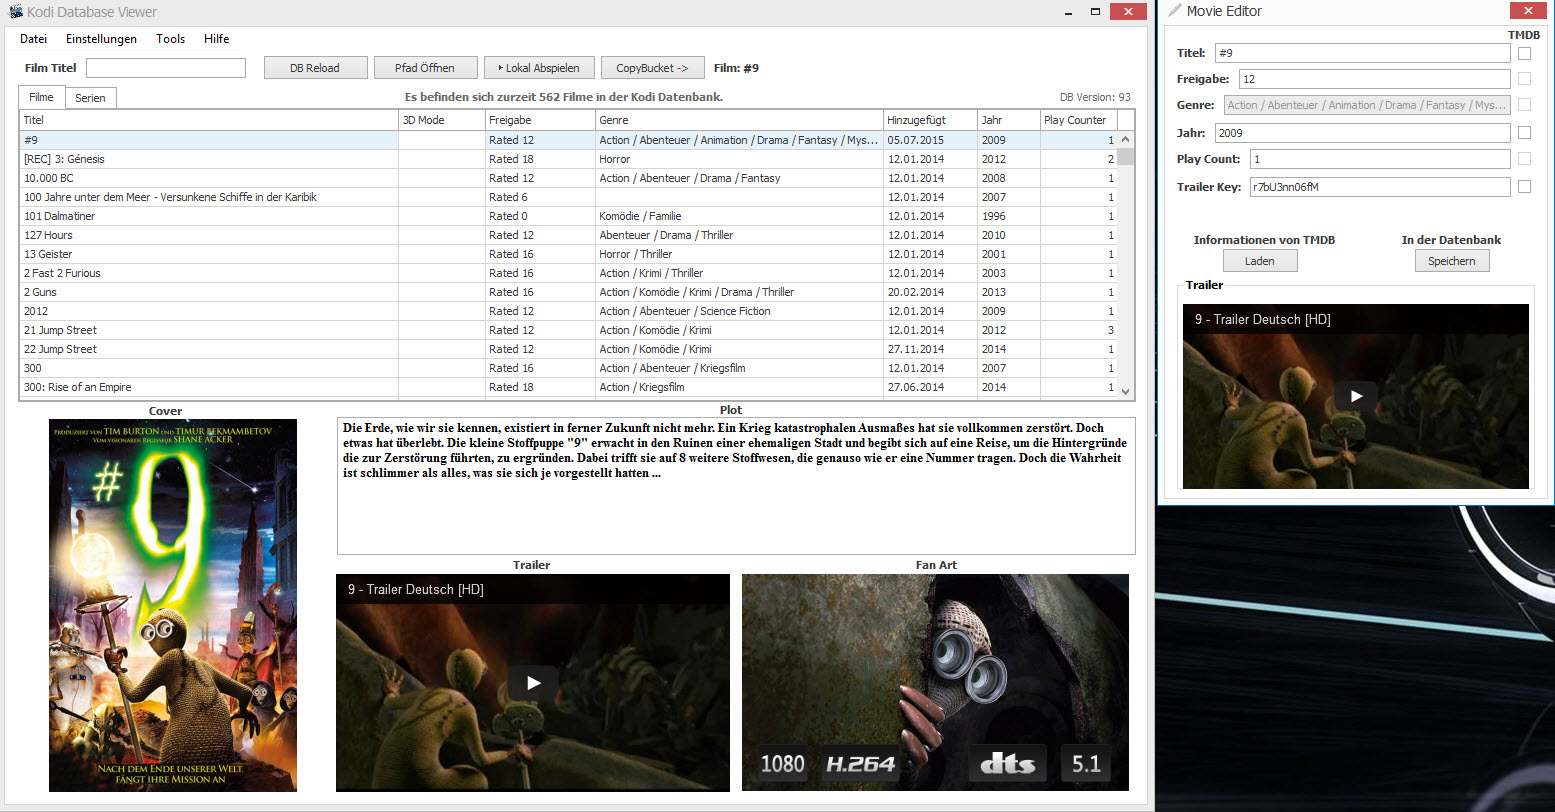
Task: Select row '100 Jahre unter dem Meer'
Action: click(568, 197)
